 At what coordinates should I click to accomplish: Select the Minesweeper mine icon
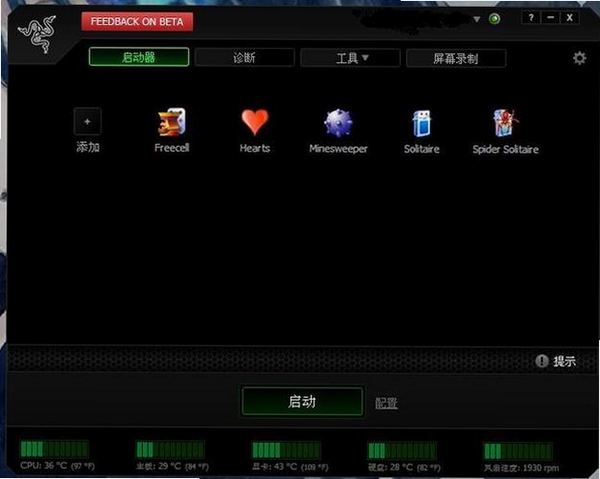[x=338, y=123]
